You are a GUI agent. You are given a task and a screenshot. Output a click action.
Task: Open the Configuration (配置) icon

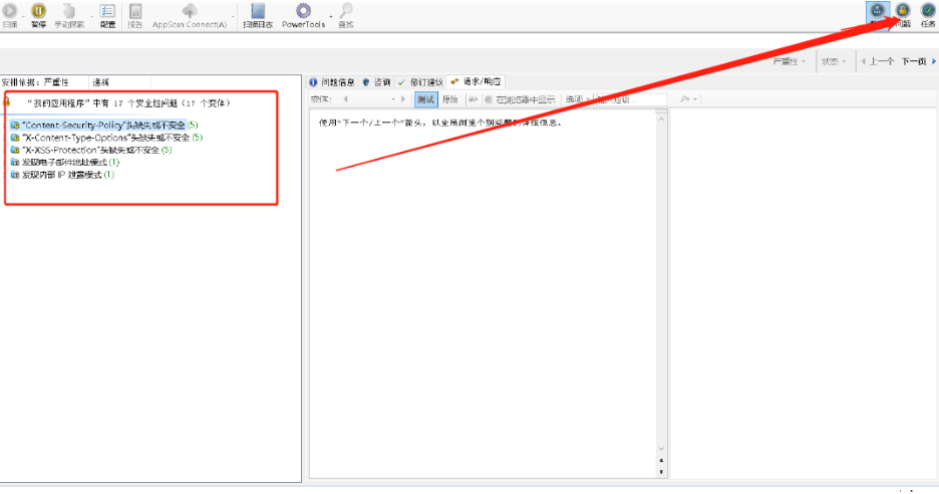click(107, 11)
